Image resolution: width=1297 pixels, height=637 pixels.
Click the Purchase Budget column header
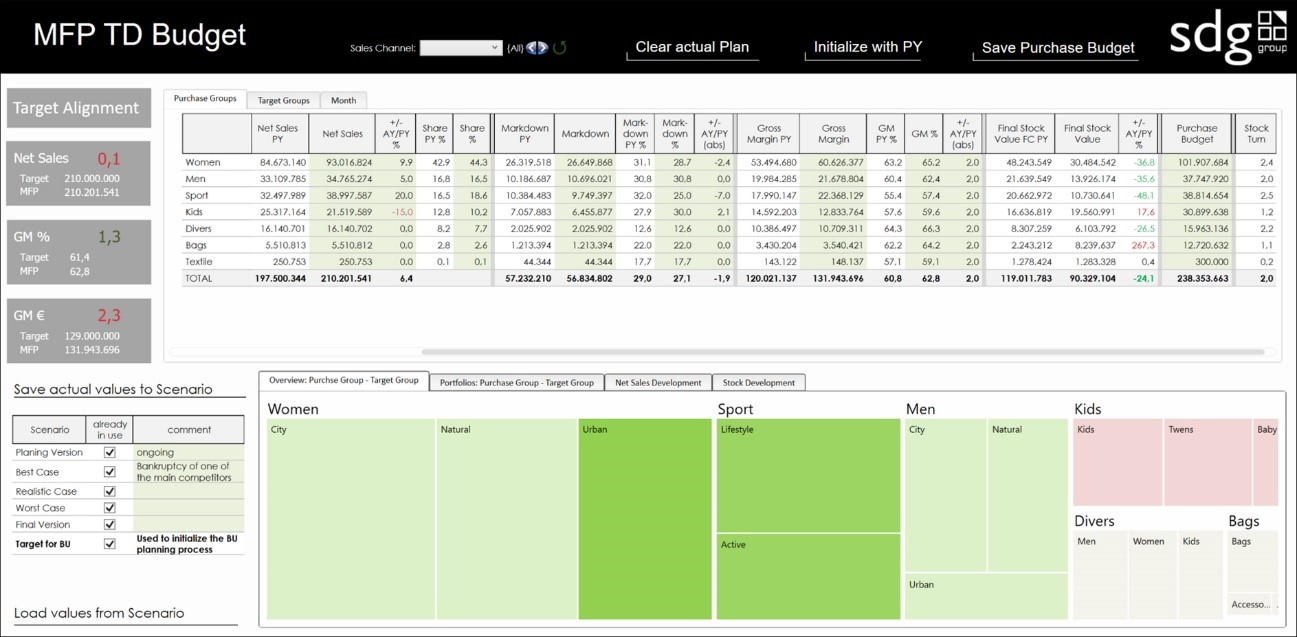pyautogui.click(x=1197, y=134)
